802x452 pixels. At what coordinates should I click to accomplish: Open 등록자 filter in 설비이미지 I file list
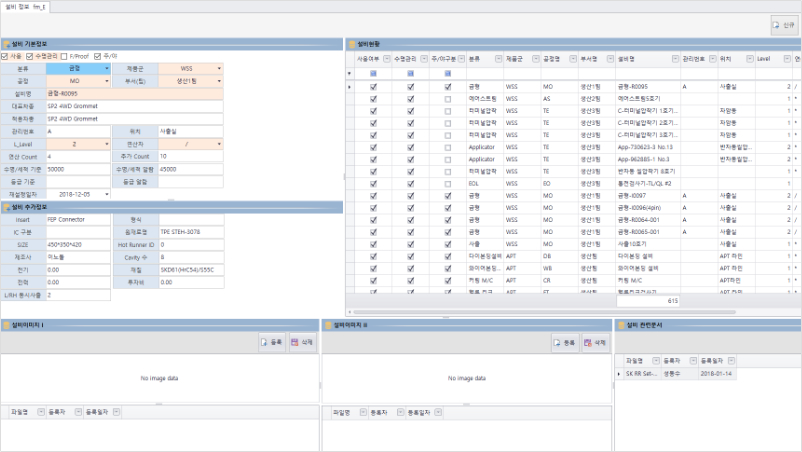click(78, 412)
